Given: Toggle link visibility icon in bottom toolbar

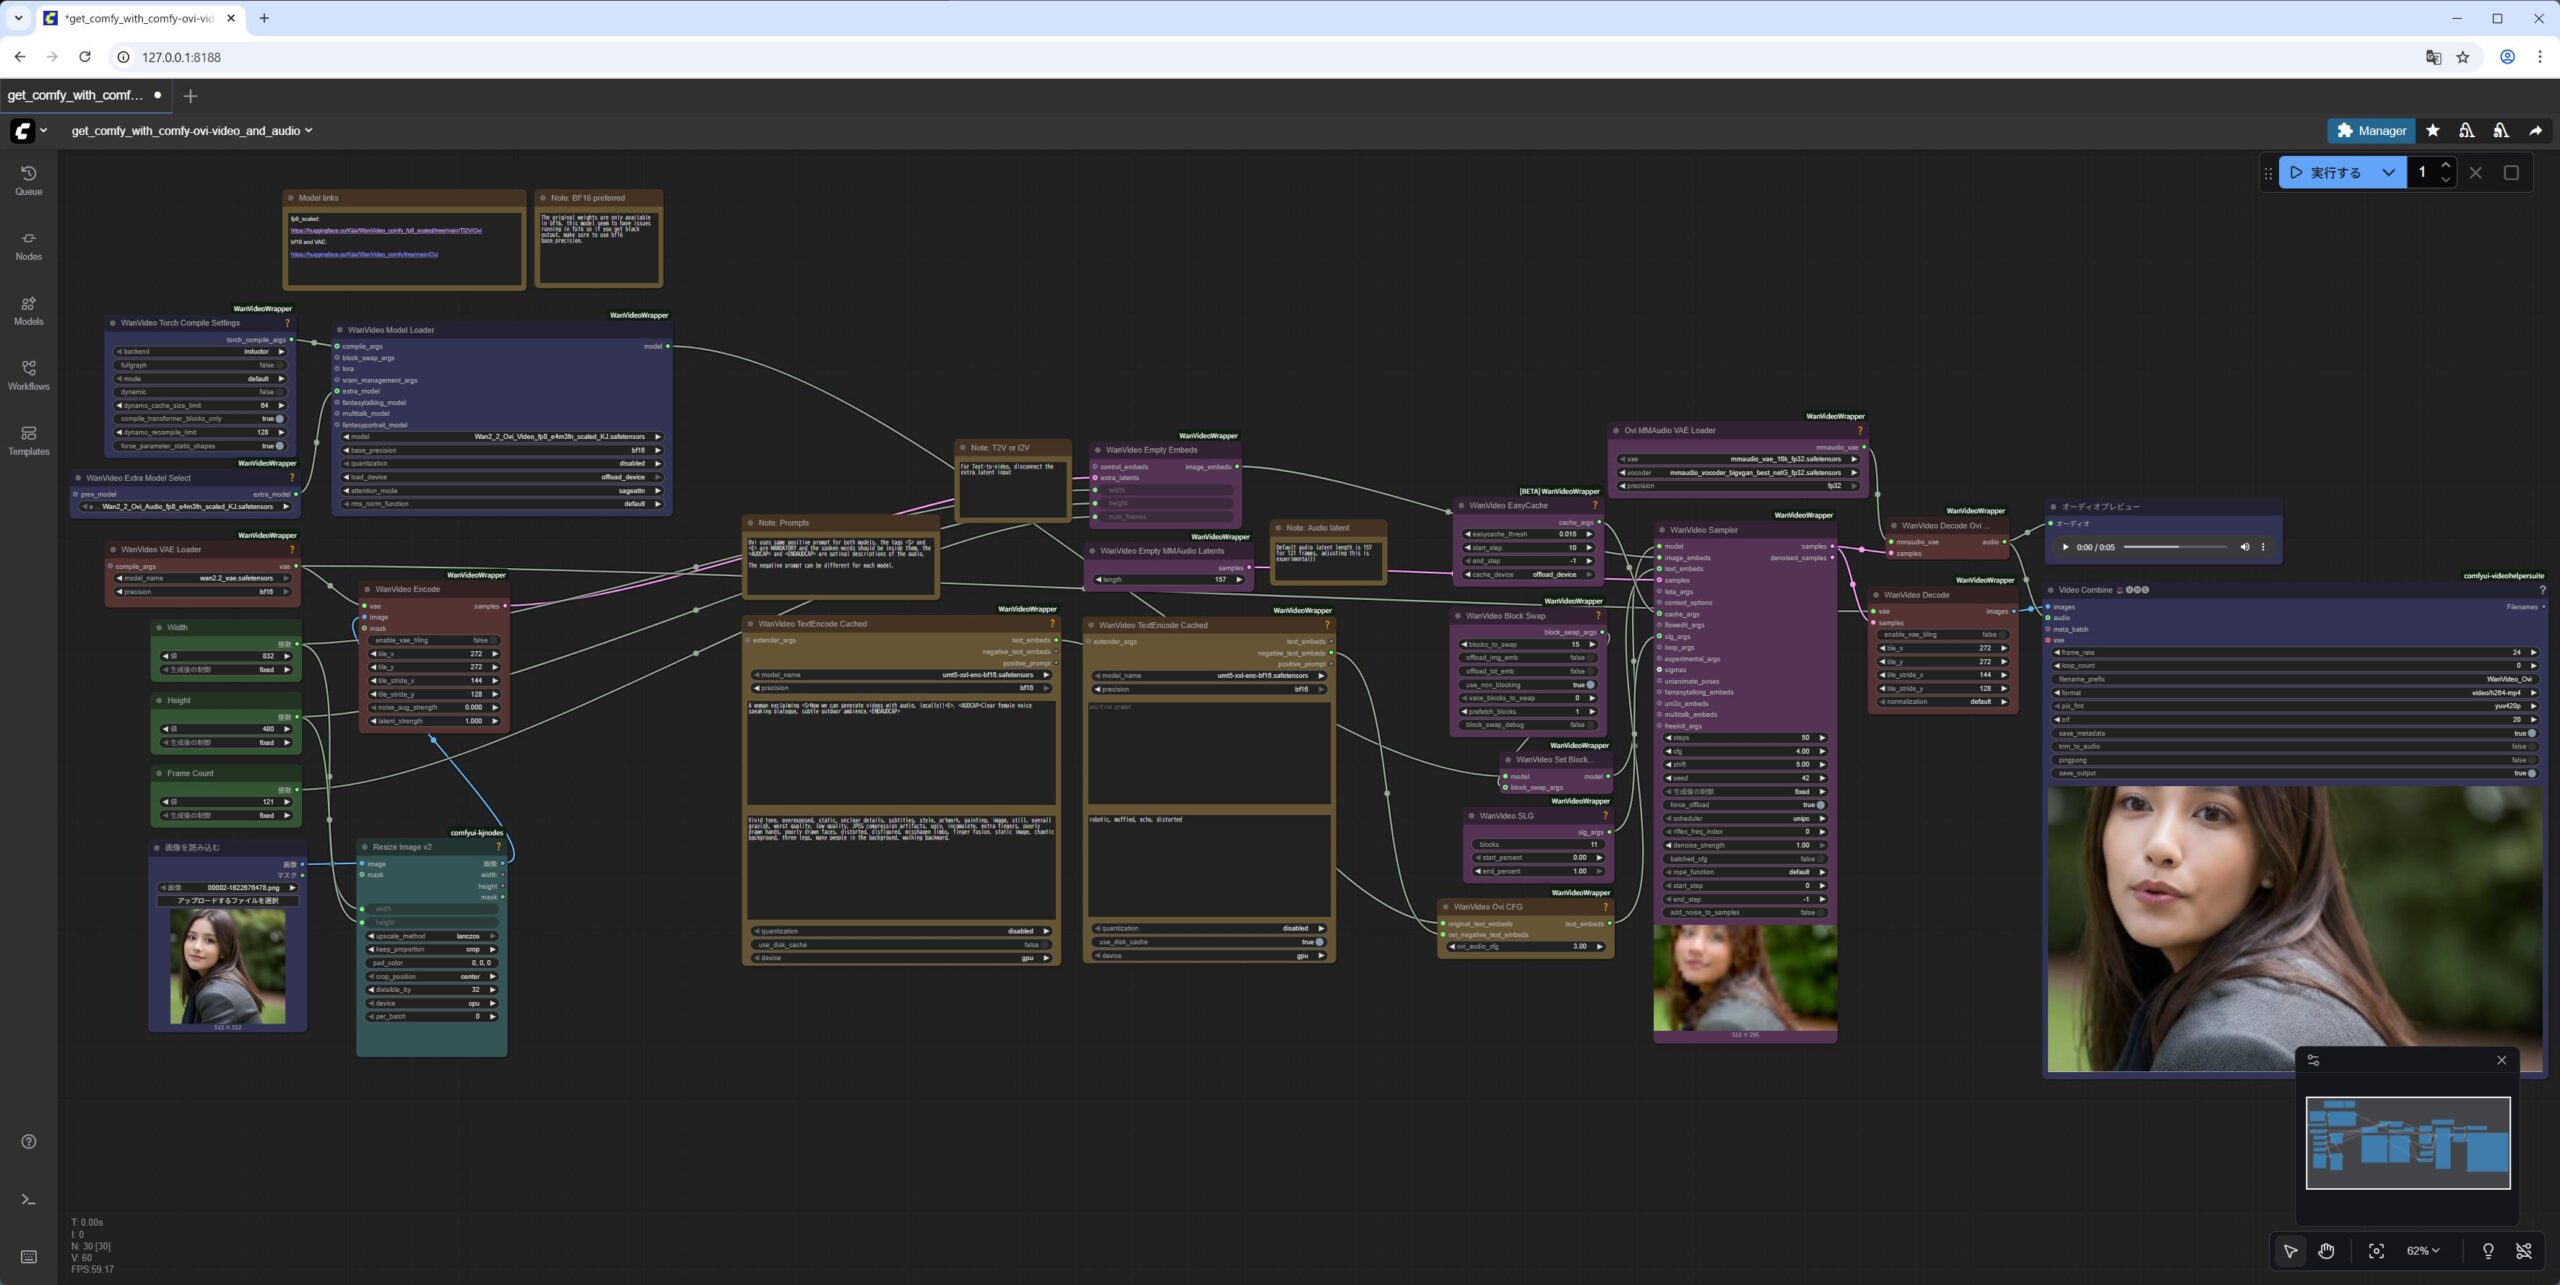Looking at the screenshot, I should point(2523,1251).
